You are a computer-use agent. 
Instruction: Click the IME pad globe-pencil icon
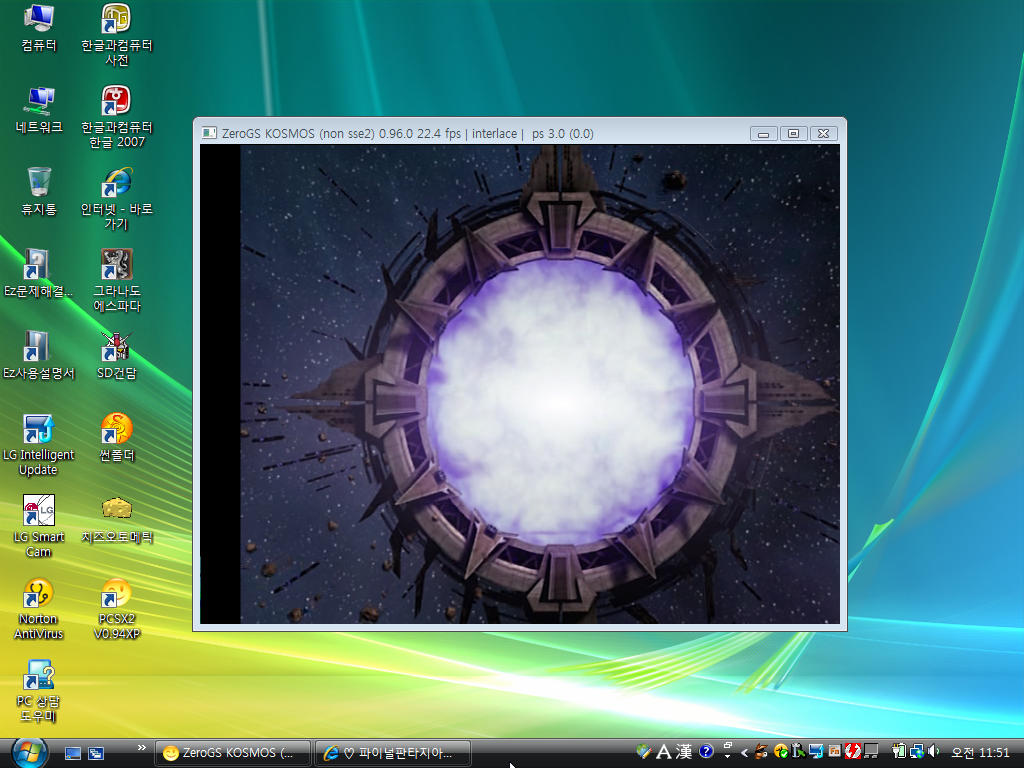point(644,751)
